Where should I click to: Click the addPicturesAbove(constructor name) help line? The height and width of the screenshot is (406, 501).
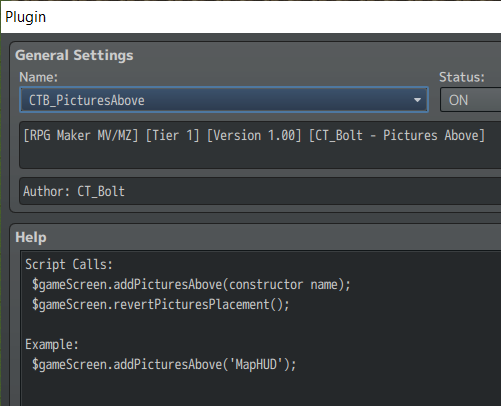tap(191, 285)
